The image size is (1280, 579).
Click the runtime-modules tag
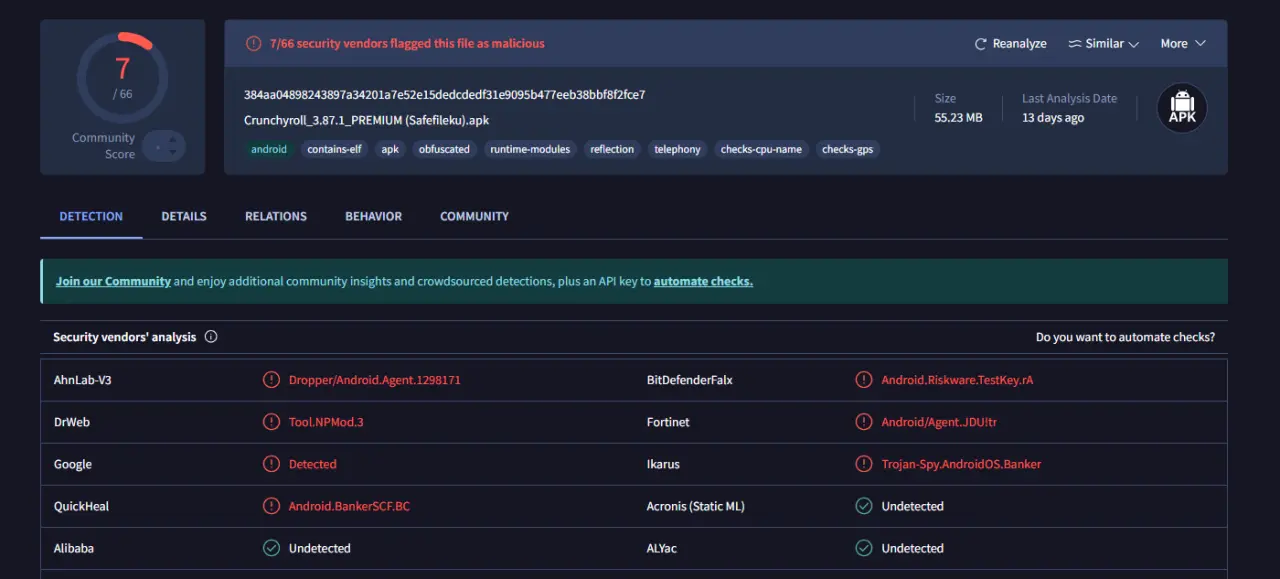(x=530, y=149)
